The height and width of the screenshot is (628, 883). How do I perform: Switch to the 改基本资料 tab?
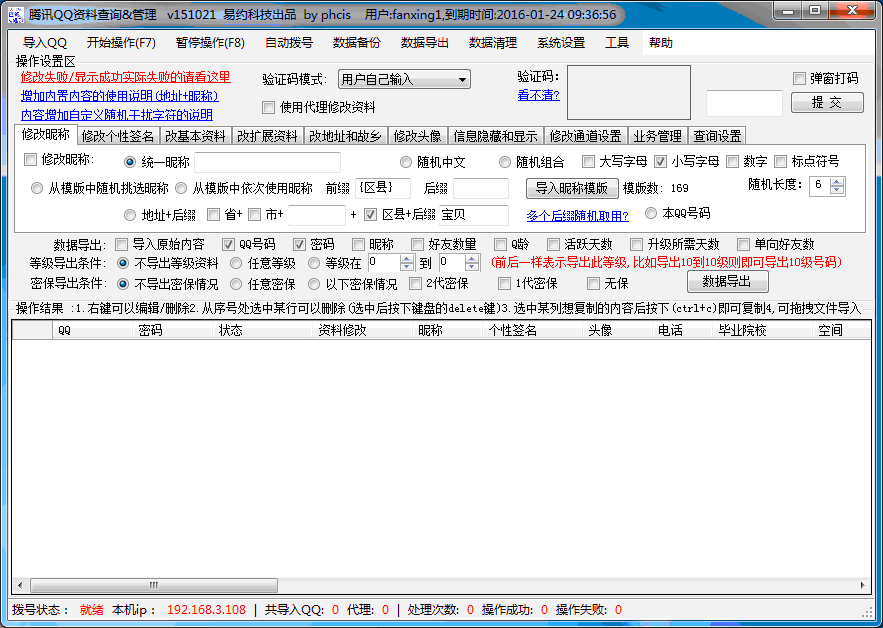click(x=195, y=136)
